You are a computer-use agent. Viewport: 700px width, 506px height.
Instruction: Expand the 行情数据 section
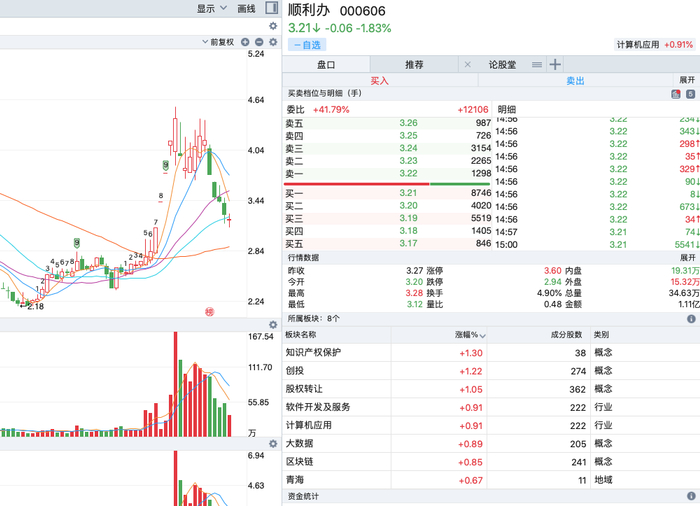click(x=688, y=258)
